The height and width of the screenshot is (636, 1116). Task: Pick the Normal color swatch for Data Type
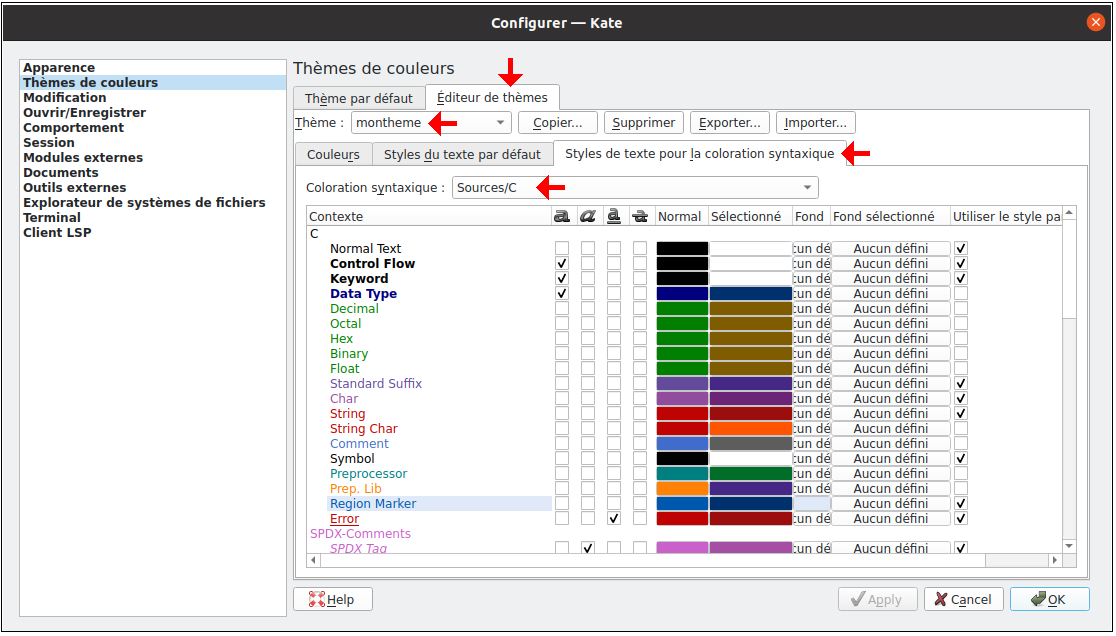682,293
